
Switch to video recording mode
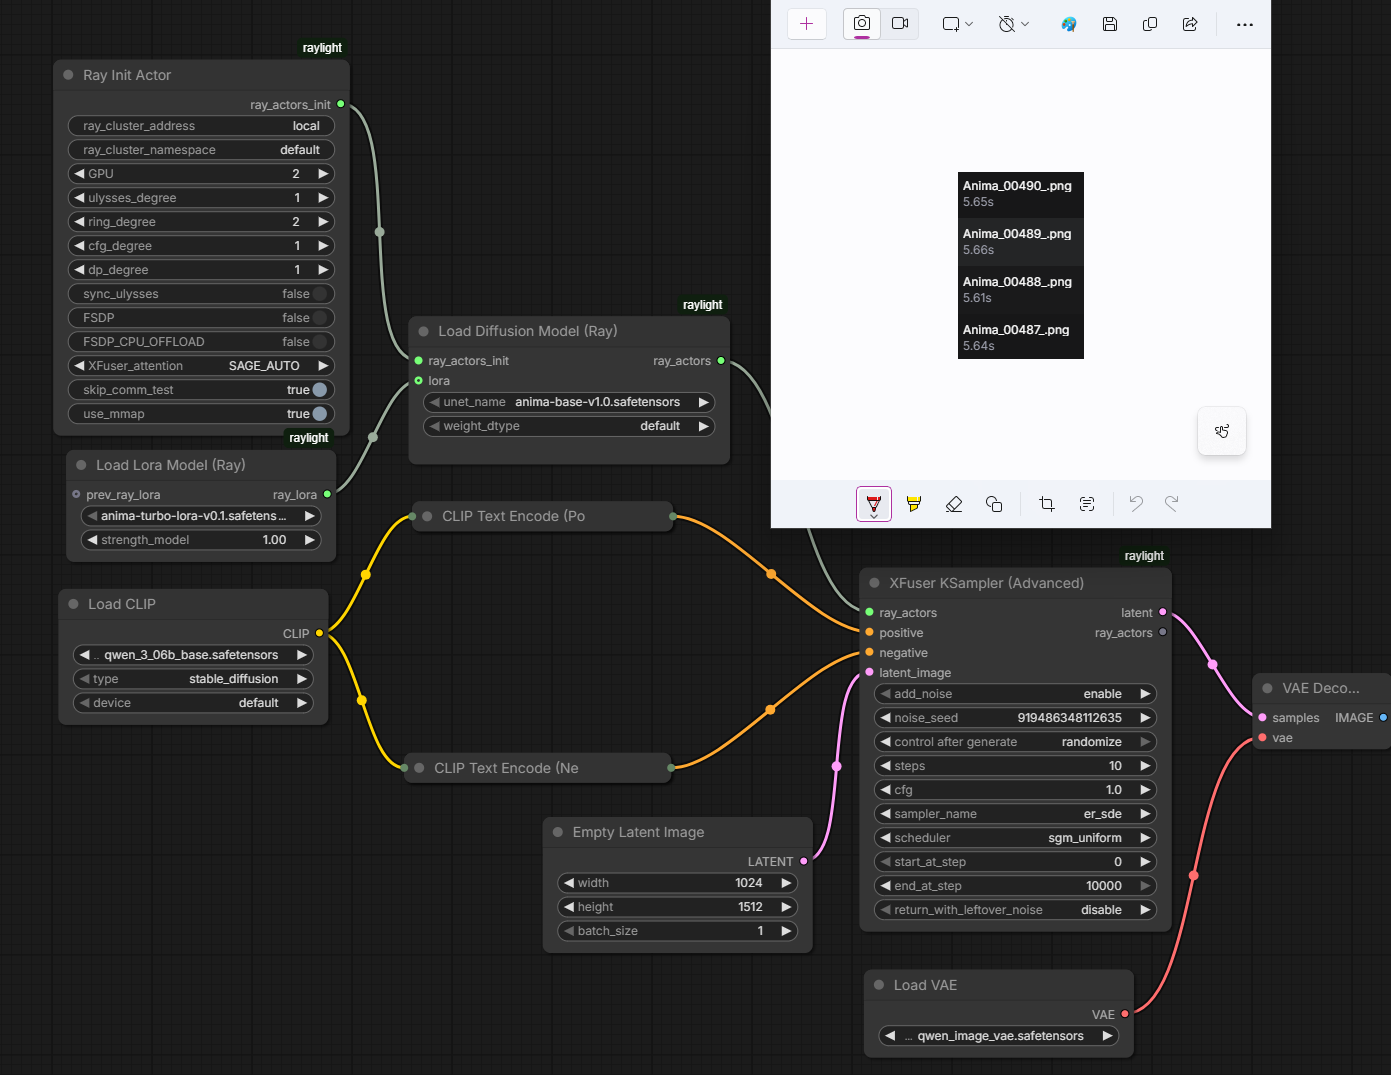coord(900,24)
